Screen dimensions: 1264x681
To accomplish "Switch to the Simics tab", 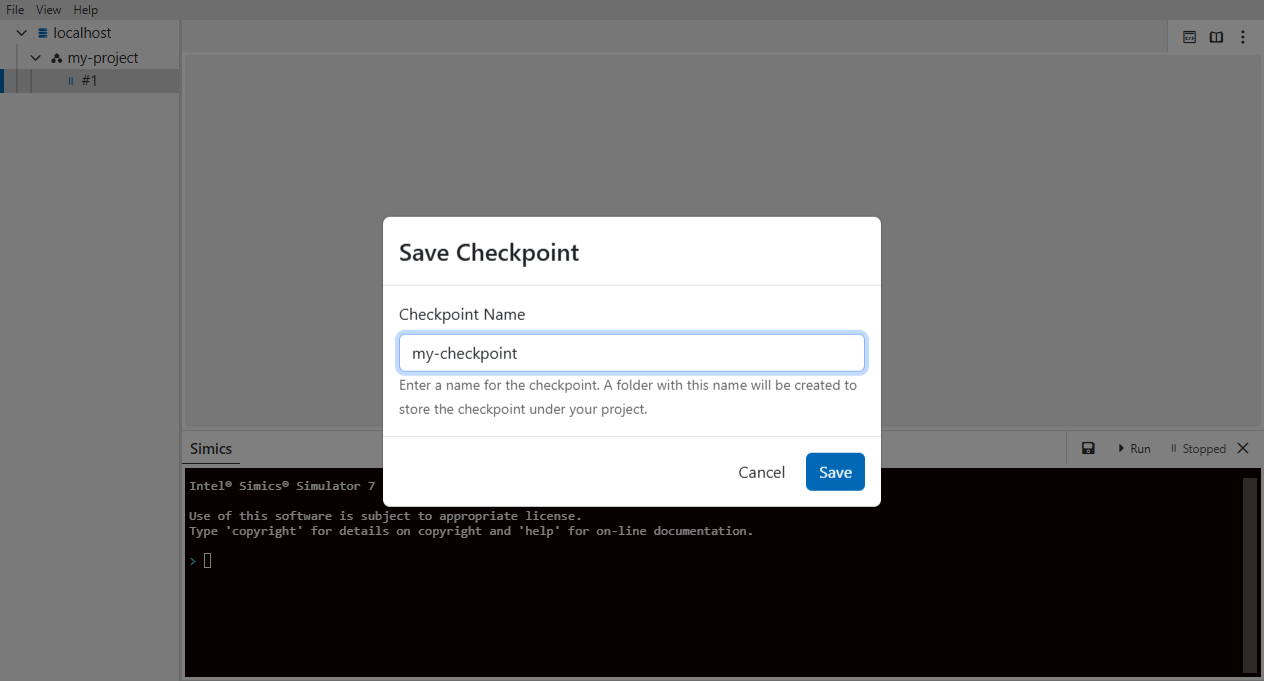I will [x=211, y=449].
